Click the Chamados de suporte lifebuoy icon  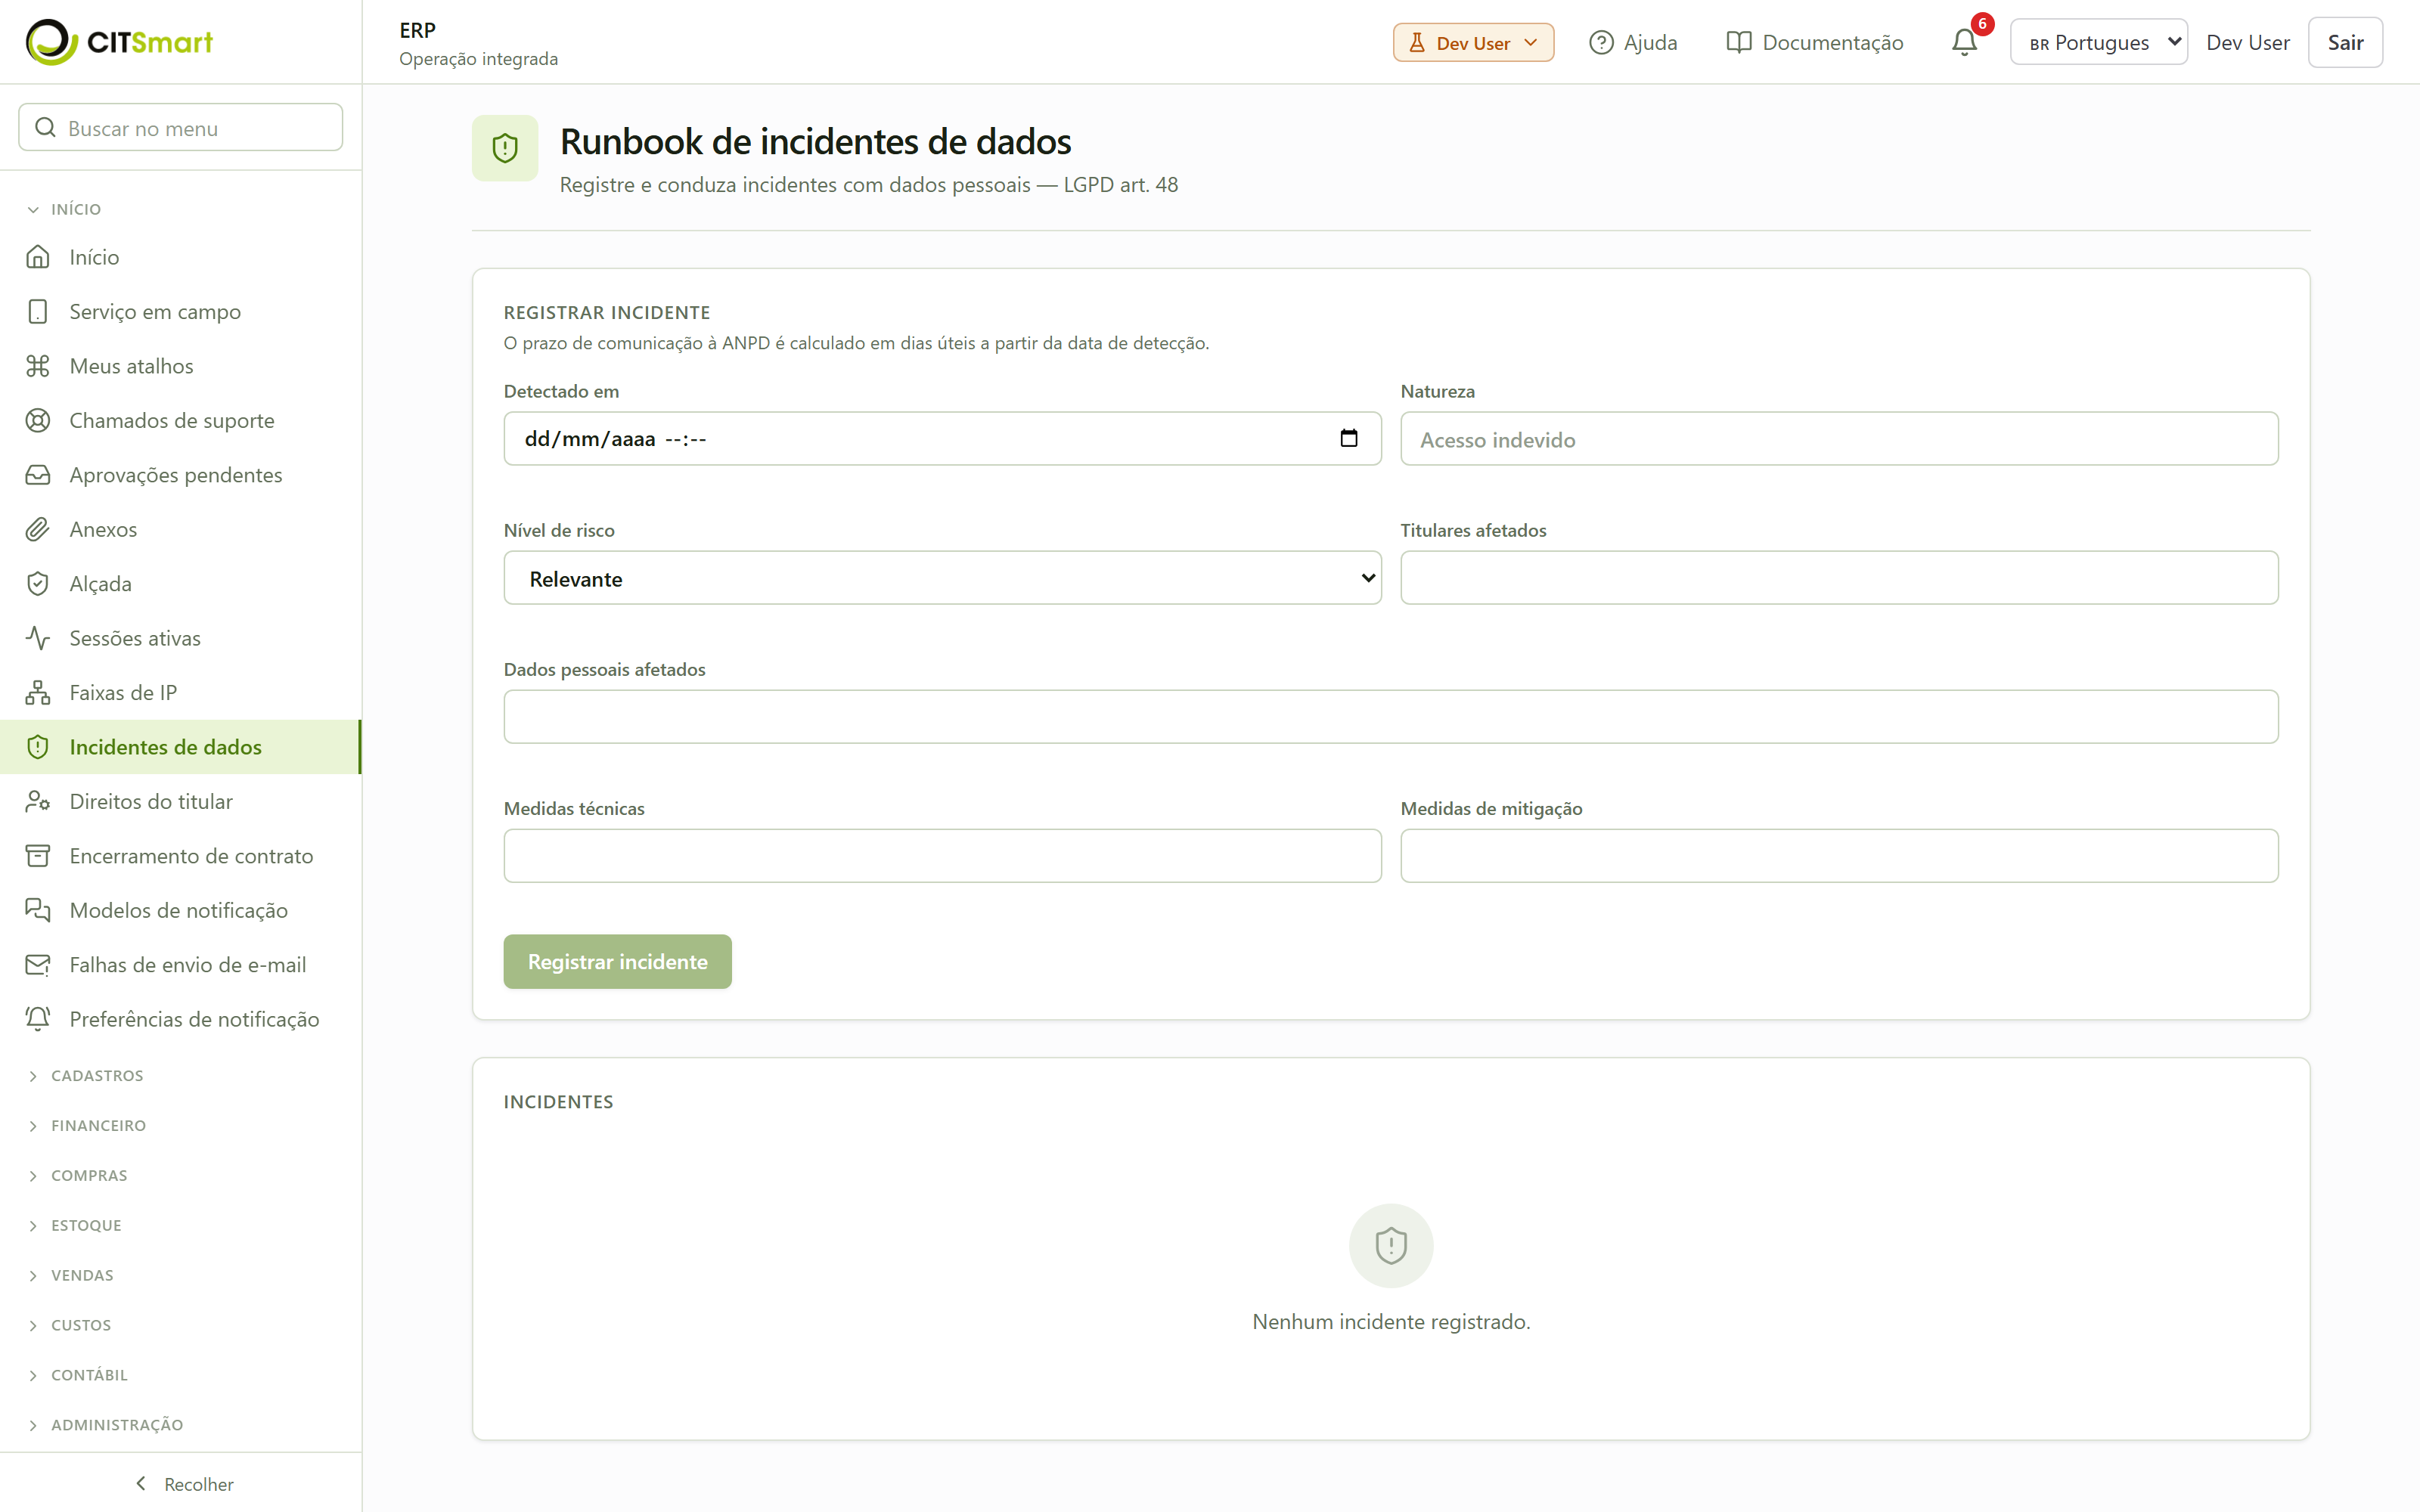(38, 420)
